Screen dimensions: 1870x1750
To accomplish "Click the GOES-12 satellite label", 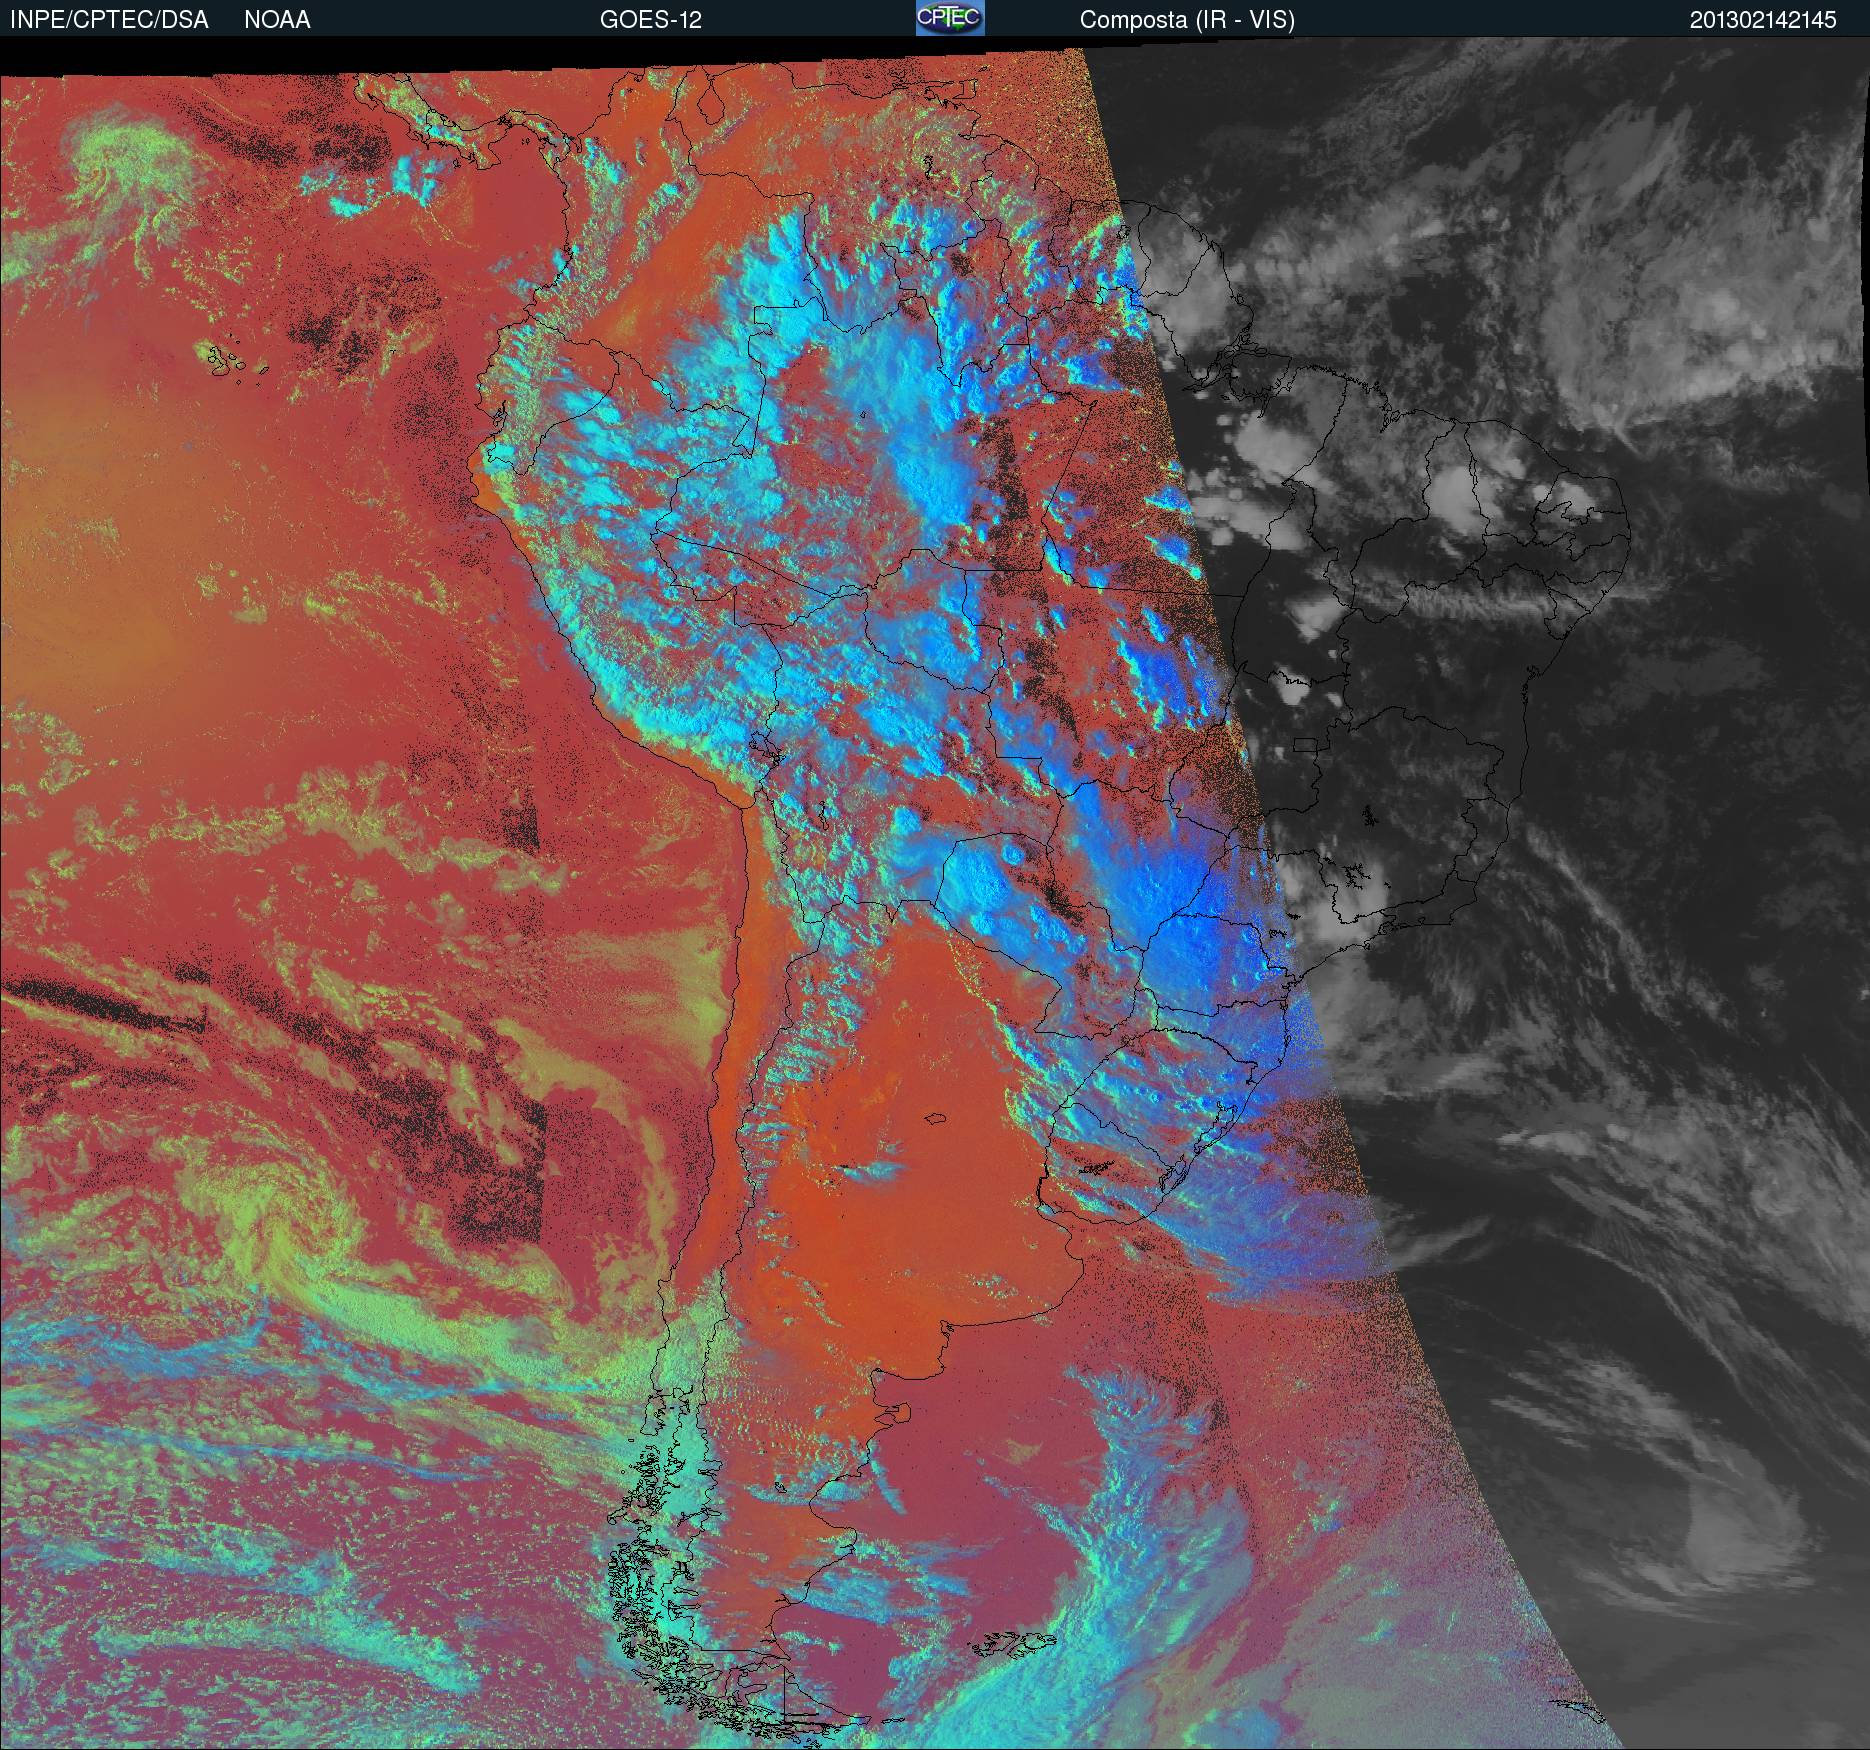I will (650, 20).
